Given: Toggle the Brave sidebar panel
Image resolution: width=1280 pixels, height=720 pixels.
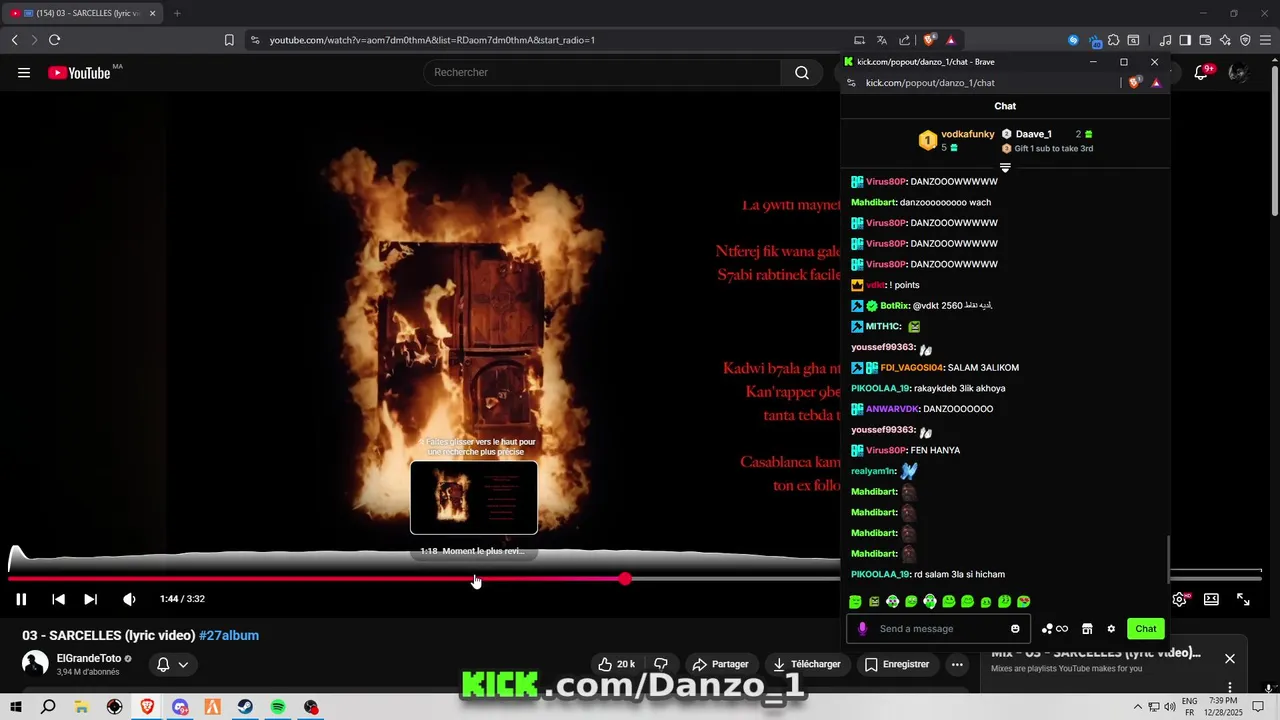Looking at the screenshot, I should 1185,40.
